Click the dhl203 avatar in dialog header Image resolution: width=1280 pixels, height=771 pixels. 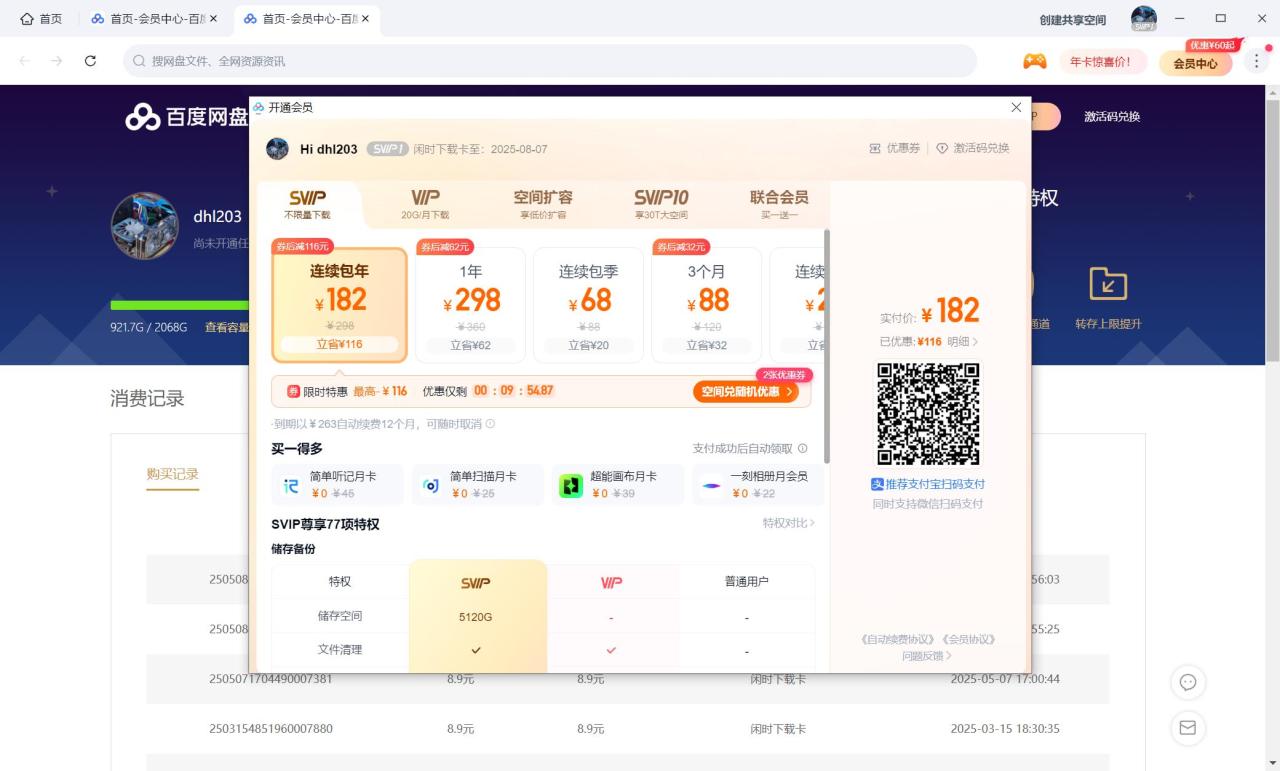pos(278,149)
